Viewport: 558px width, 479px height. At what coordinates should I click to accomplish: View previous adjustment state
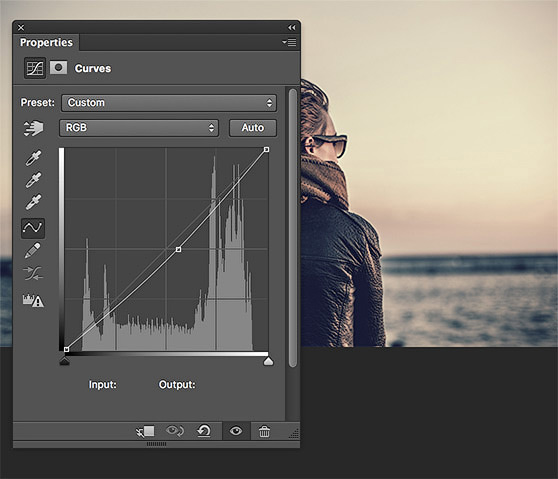tap(175, 431)
